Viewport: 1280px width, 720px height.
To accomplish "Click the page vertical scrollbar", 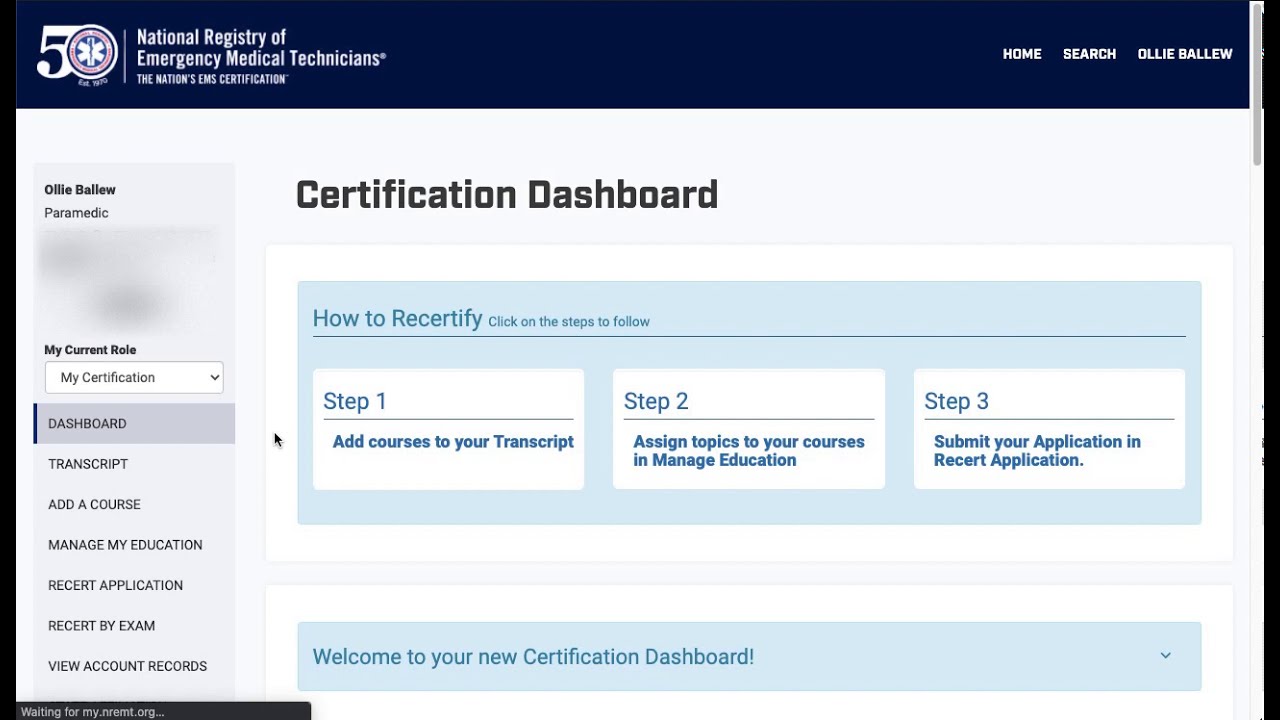I will (1257, 85).
